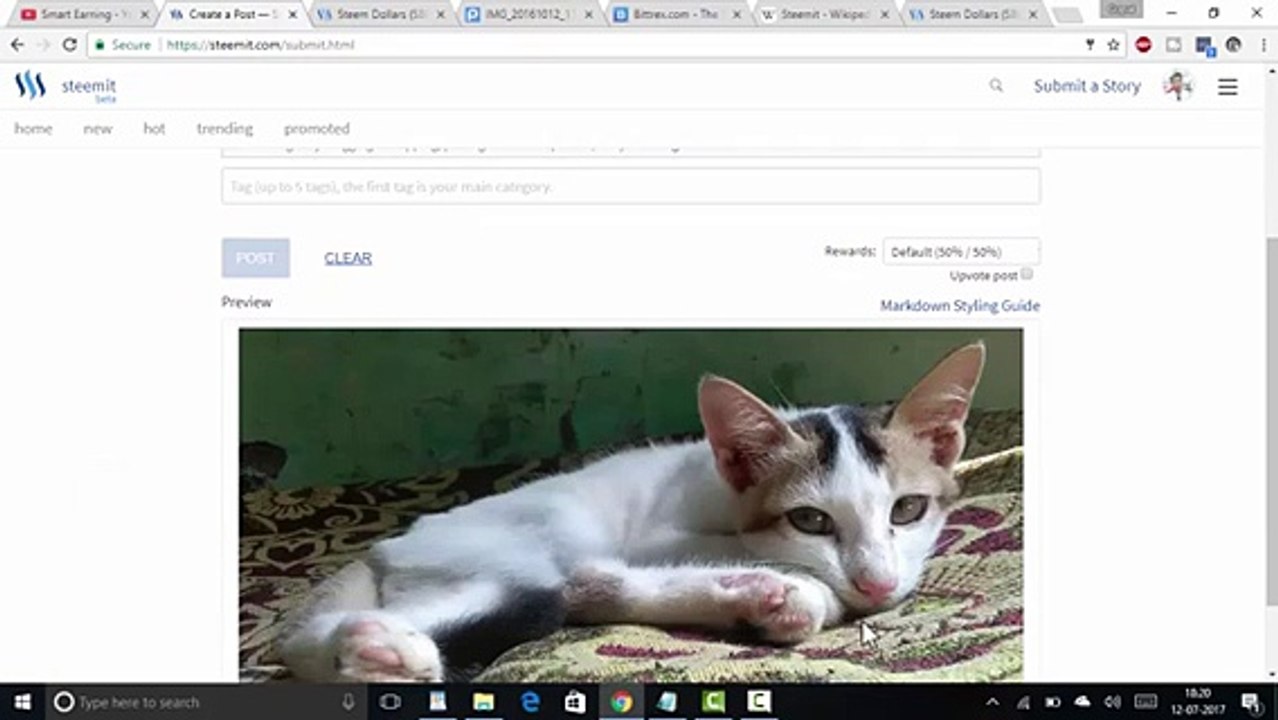1278x720 pixels.
Task: Open the Steemit hamburger menu
Action: pos(1228,87)
